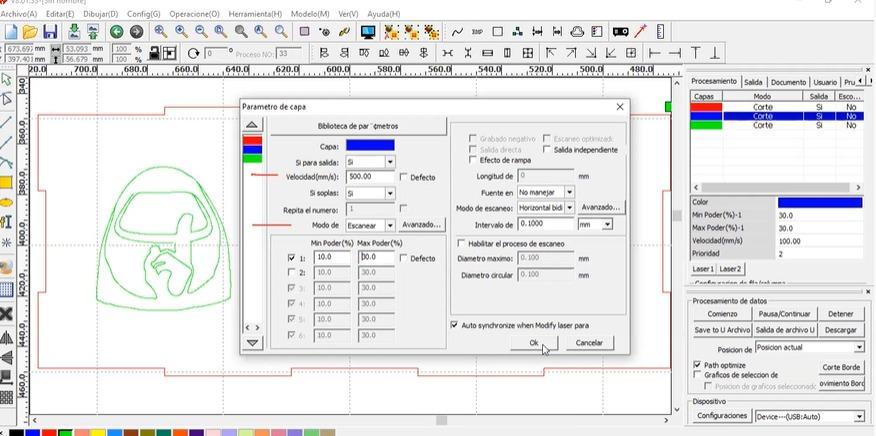This screenshot has width=876, height=436.
Task: Click the Descargar button
Action: (x=840, y=330)
